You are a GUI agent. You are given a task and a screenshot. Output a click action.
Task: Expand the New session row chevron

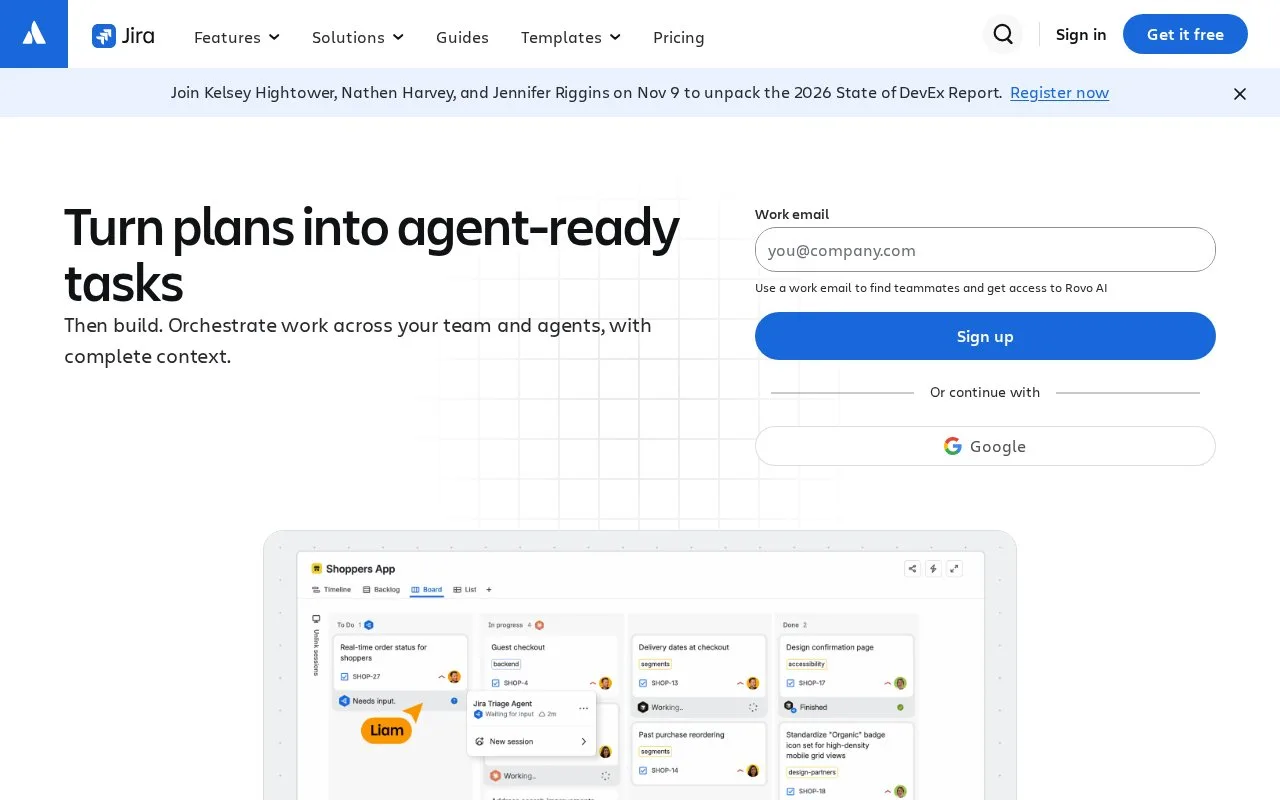(x=583, y=742)
